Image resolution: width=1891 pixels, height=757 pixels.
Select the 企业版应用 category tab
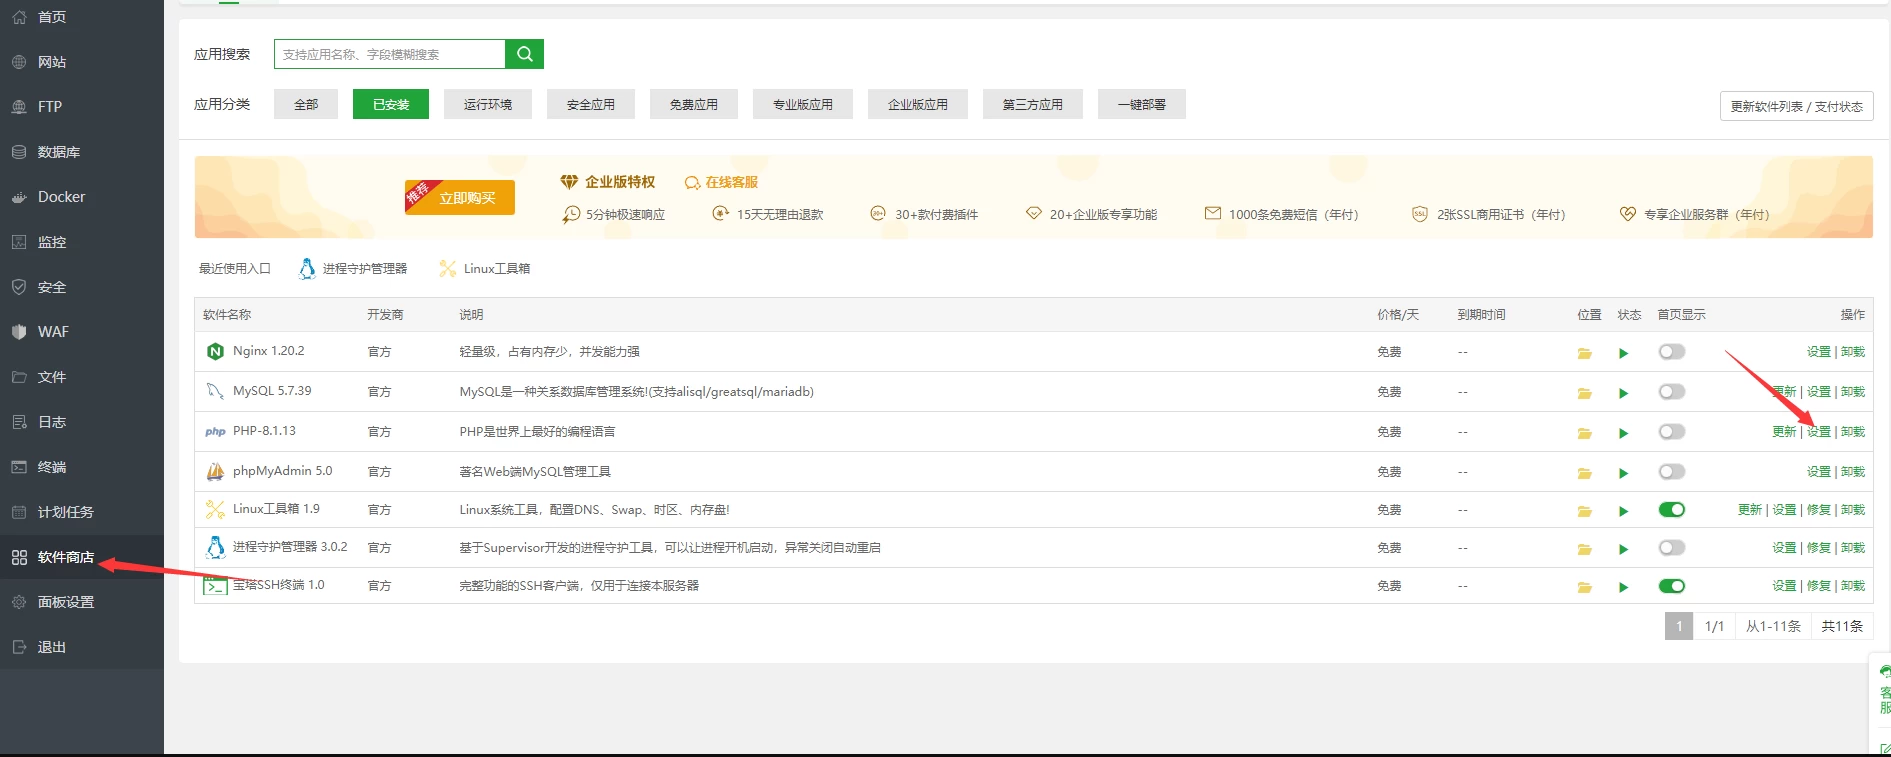pos(918,104)
